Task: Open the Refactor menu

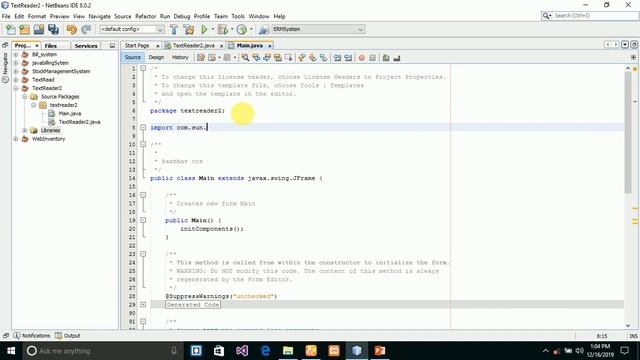Action: tap(146, 16)
